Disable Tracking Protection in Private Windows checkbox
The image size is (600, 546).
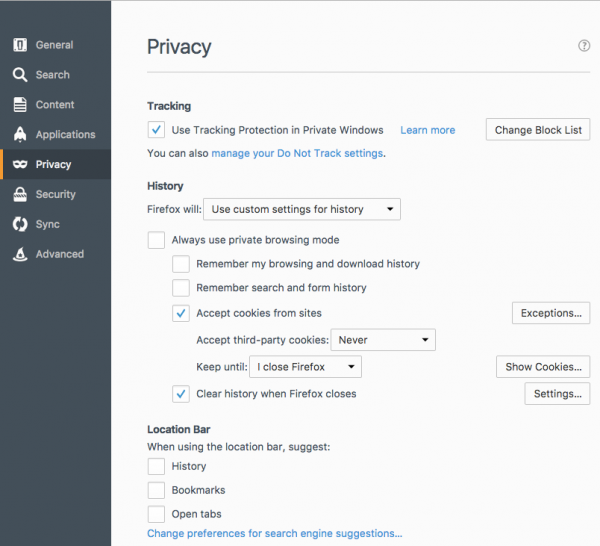point(156,130)
